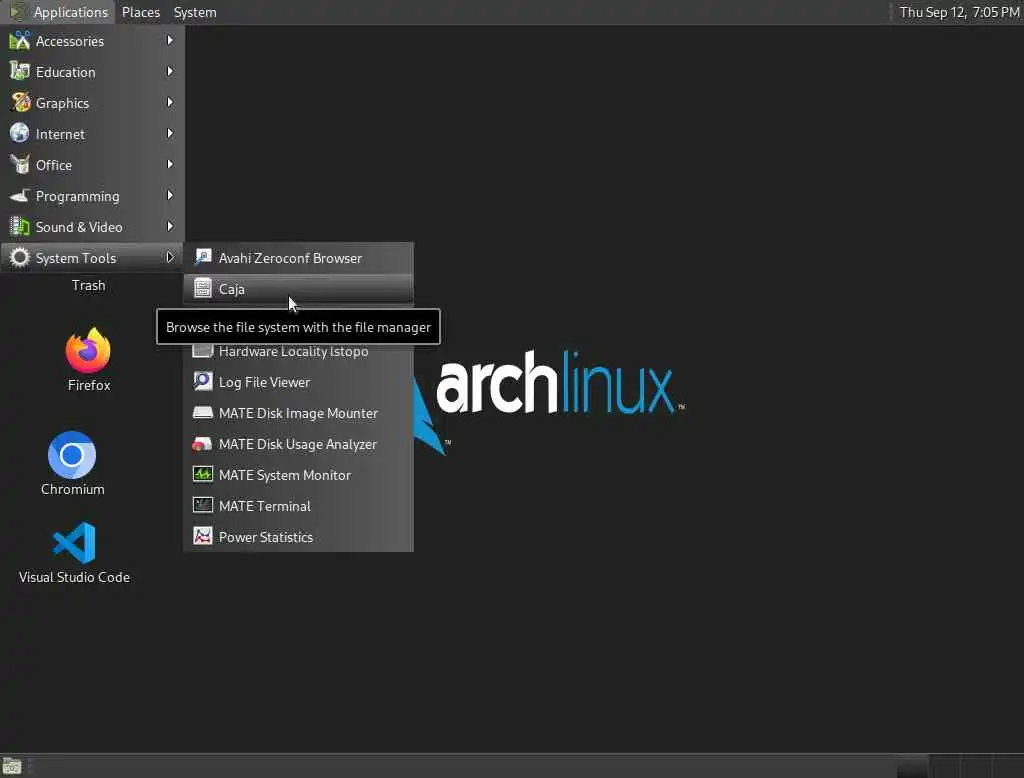The width and height of the screenshot is (1024, 778).
Task: Open MATE Terminal entry
Action: tap(298, 506)
